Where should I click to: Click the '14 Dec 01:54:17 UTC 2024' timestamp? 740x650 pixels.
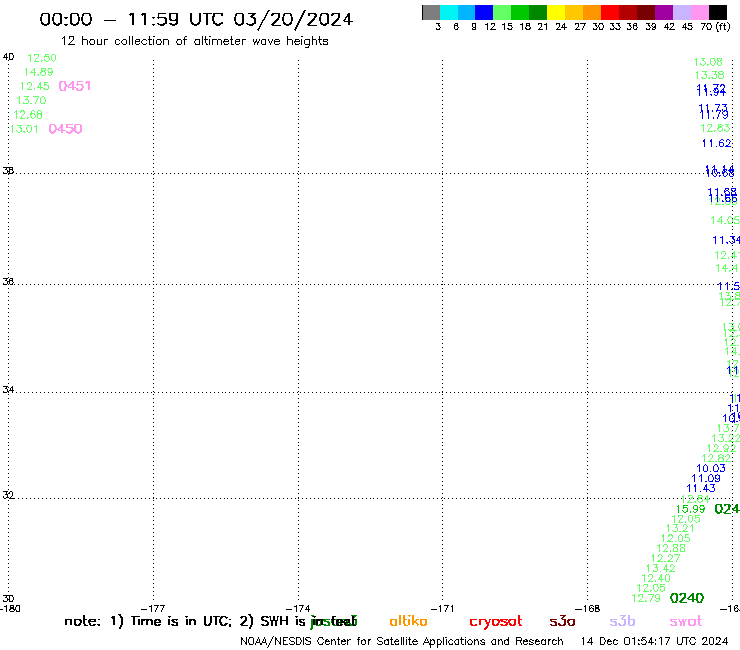click(654, 642)
